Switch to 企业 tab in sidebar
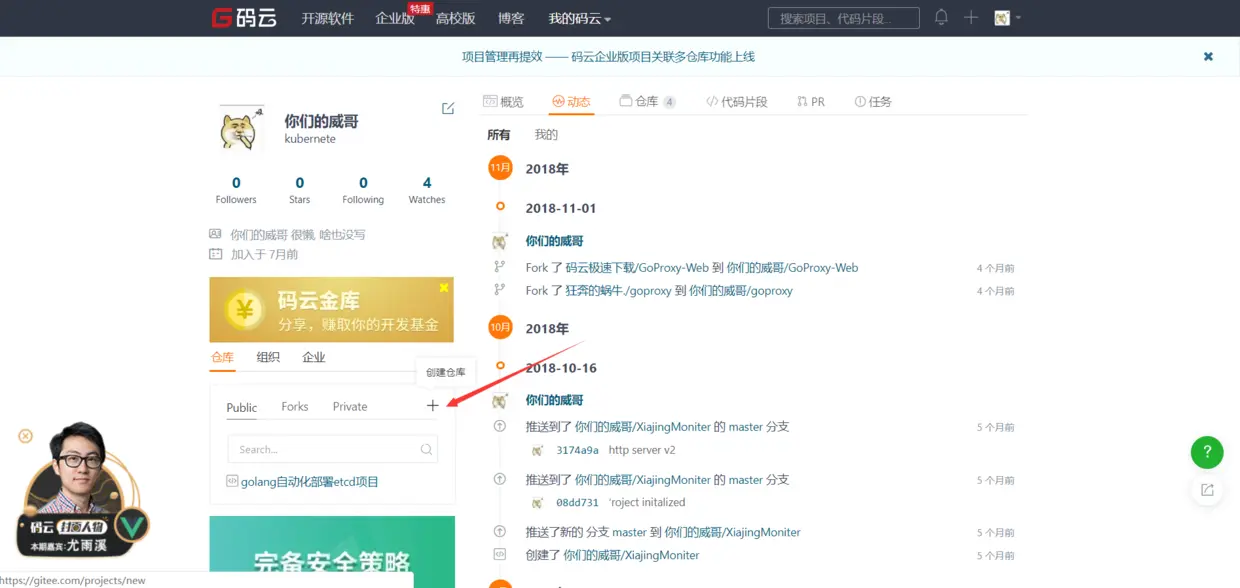This screenshot has width=1240, height=588. click(x=314, y=357)
